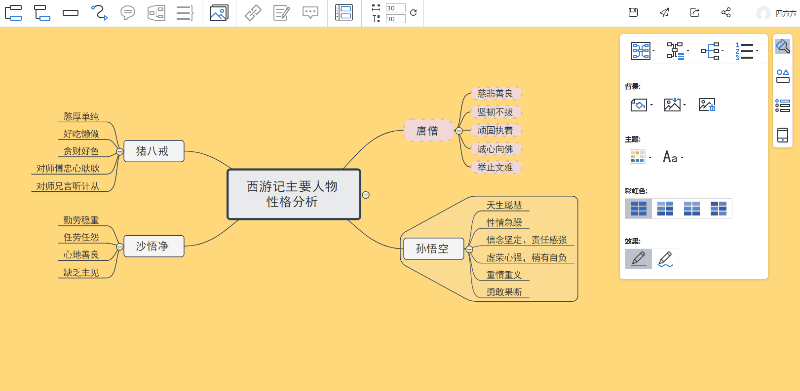The image size is (800, 391).
Task: Click the horizontal spacing input field
Action: coord(396,8)
